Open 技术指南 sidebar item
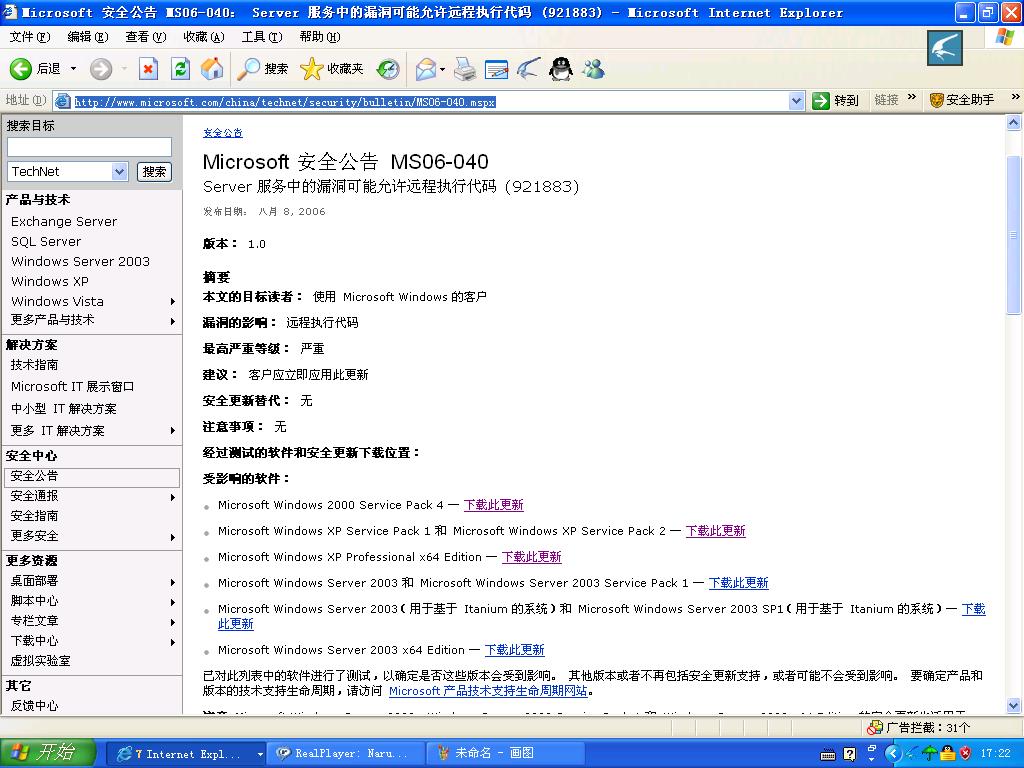Screen dimensions: 1024x768 35,365
